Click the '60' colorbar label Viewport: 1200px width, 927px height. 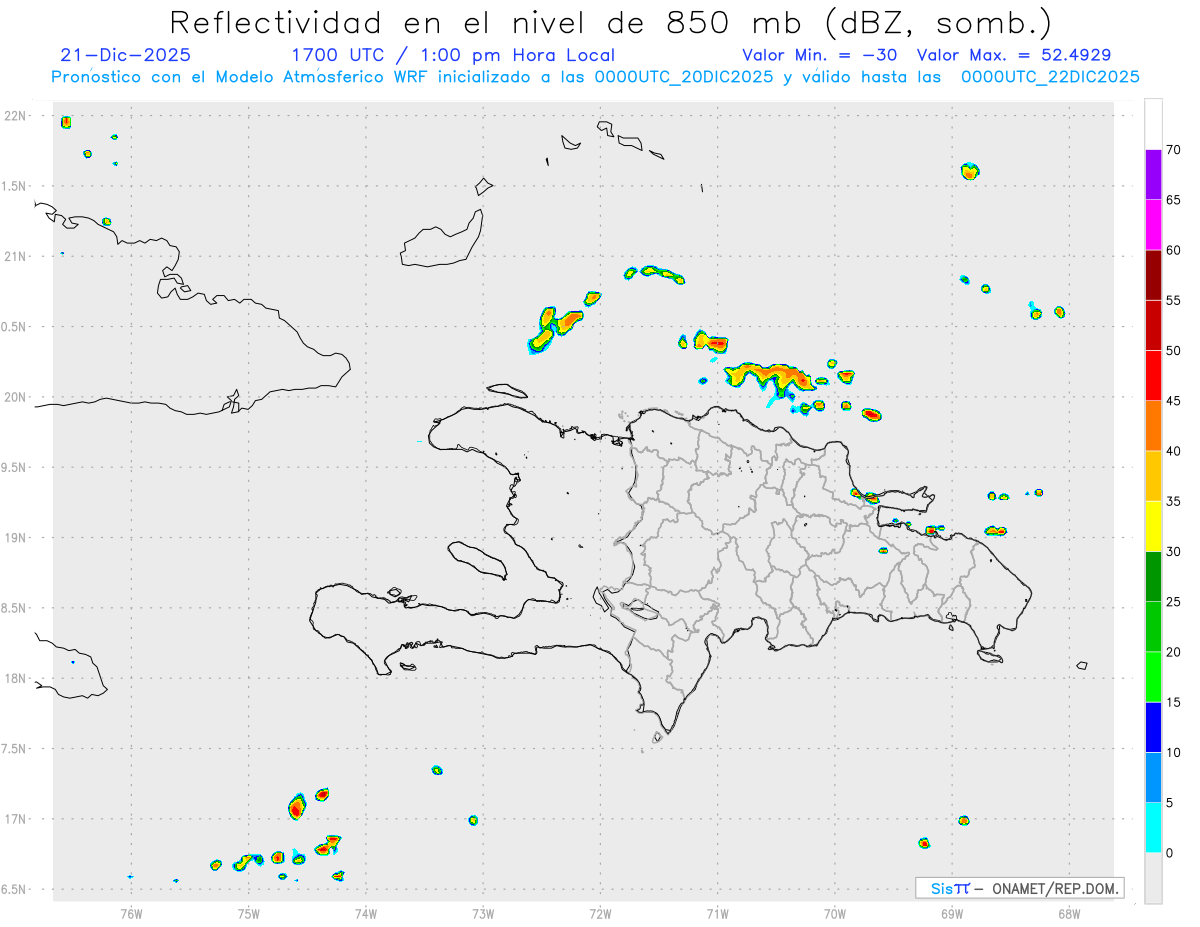(x=1174, y=250)
